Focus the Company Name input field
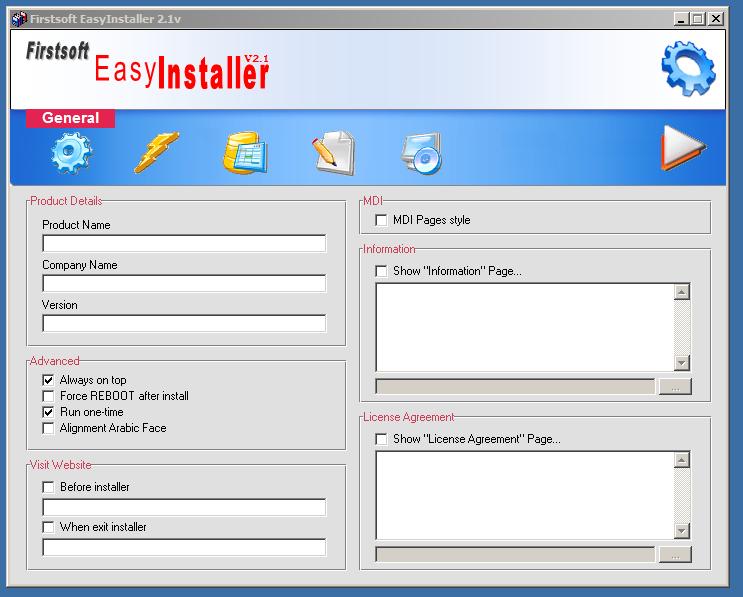 click(x=184, y=283)
